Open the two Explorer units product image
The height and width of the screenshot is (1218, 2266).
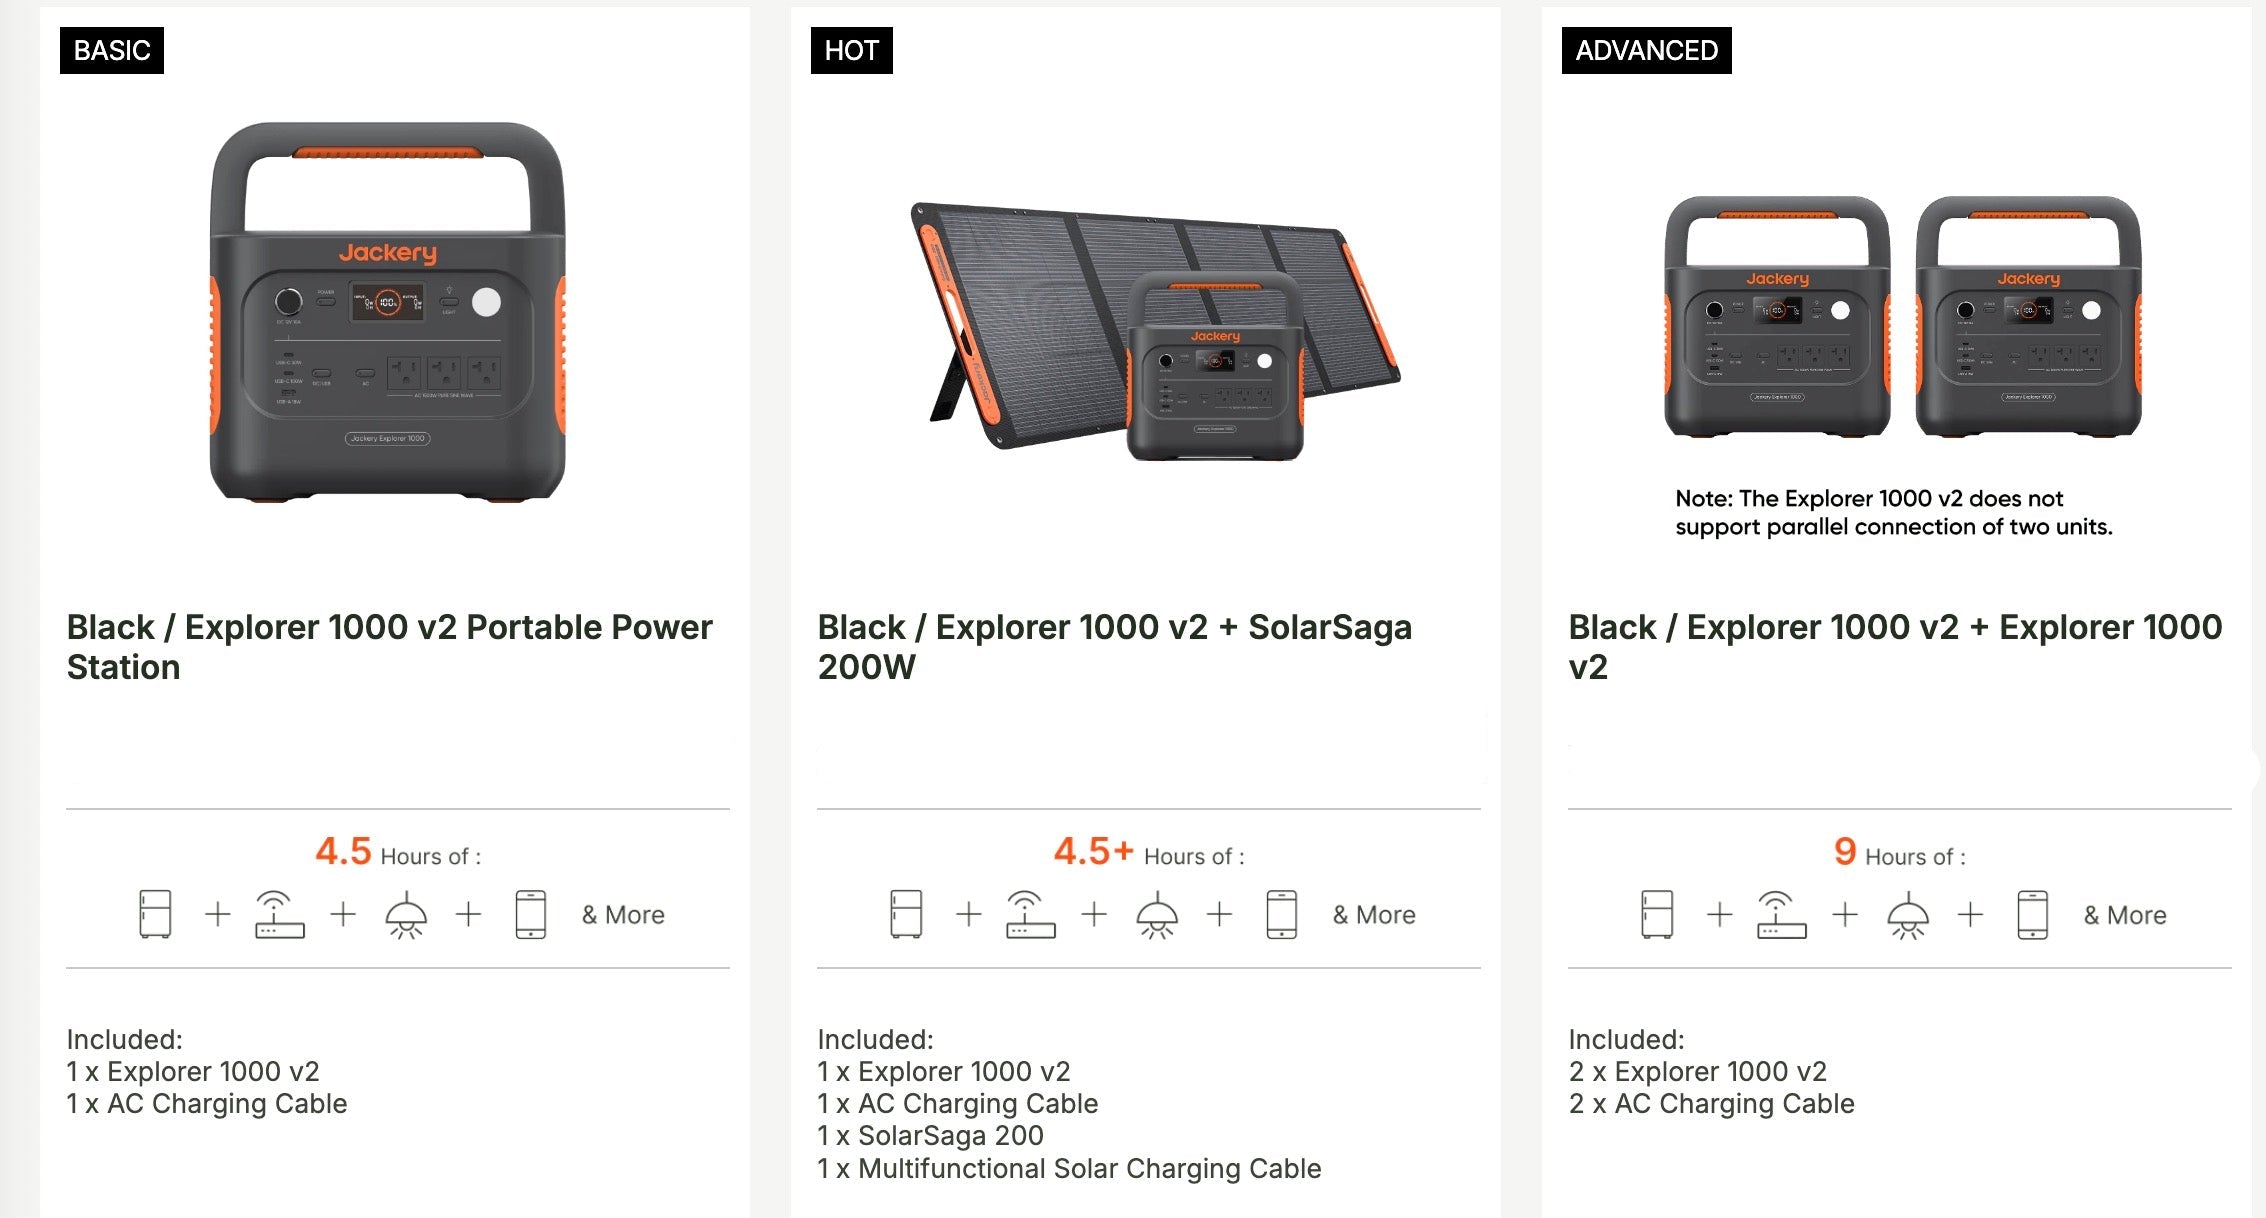tap(1902, 318)
